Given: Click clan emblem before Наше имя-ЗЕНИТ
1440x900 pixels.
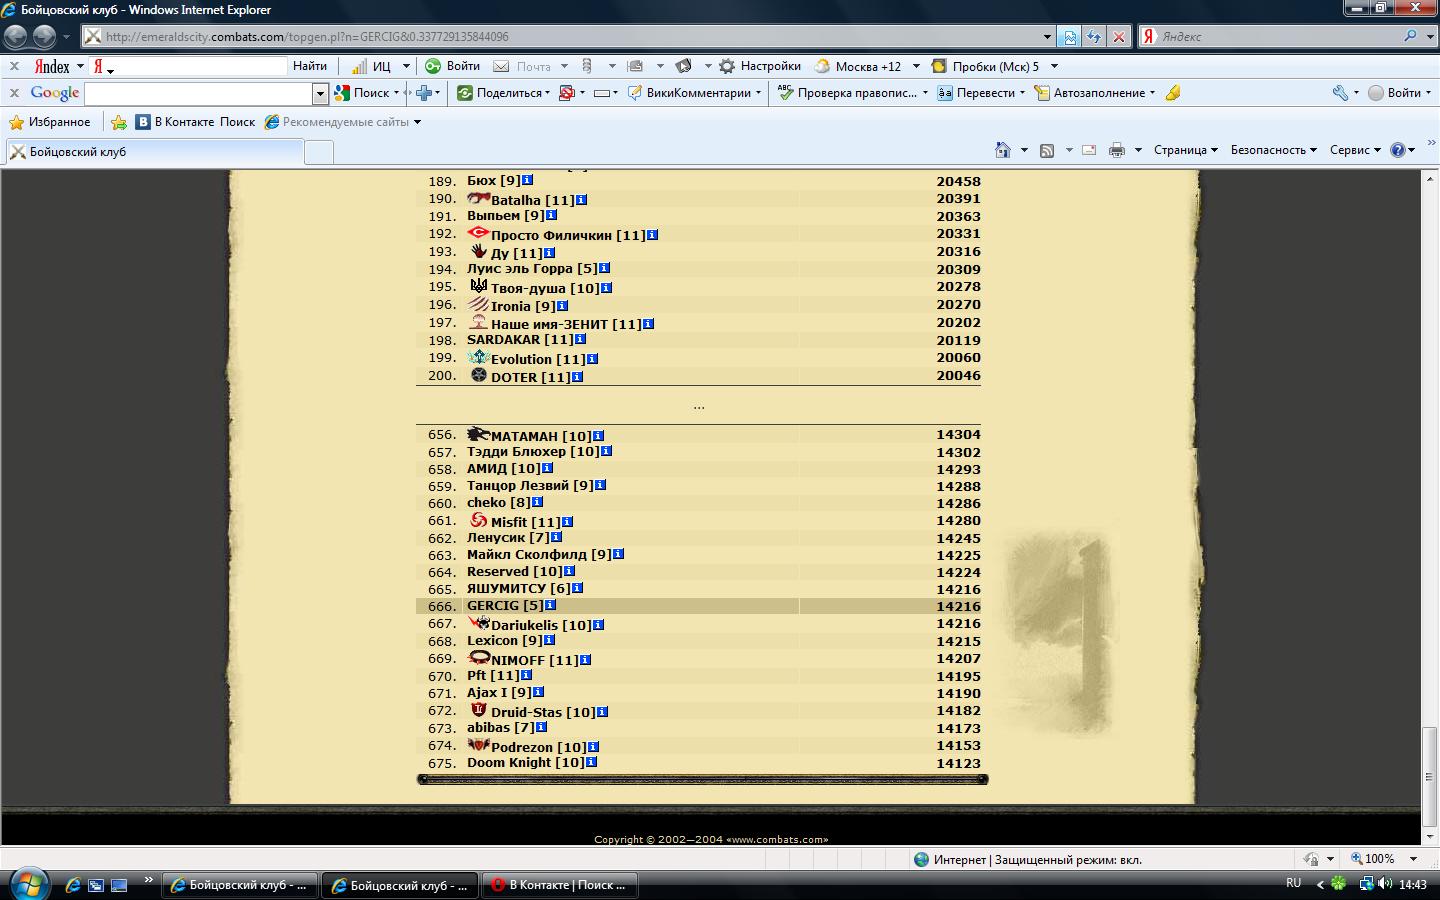Looking at the screenshot, I should (x=478, y=322).
